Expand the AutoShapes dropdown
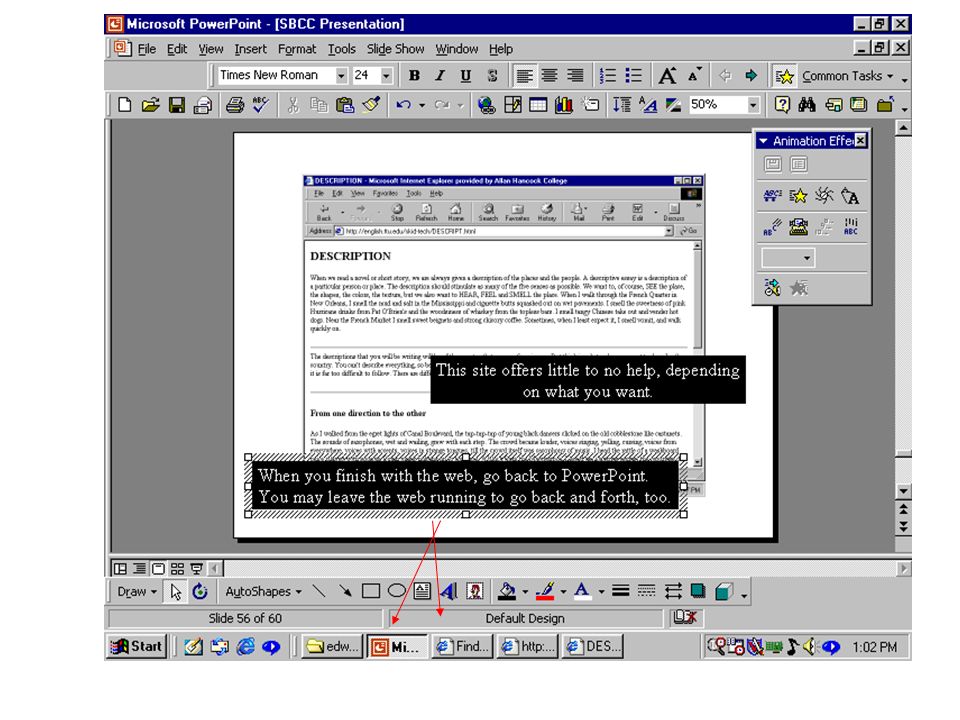960x720 pixels. point(264,591)
